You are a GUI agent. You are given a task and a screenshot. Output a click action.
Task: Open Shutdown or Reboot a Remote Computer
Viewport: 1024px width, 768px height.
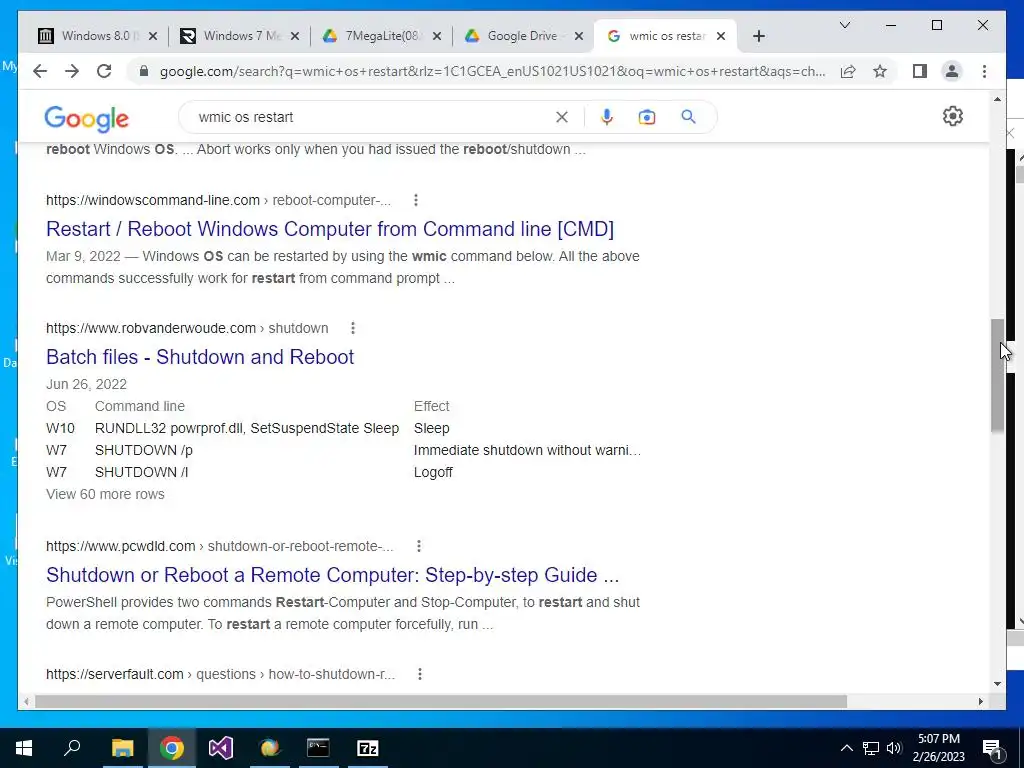point(332,575)
